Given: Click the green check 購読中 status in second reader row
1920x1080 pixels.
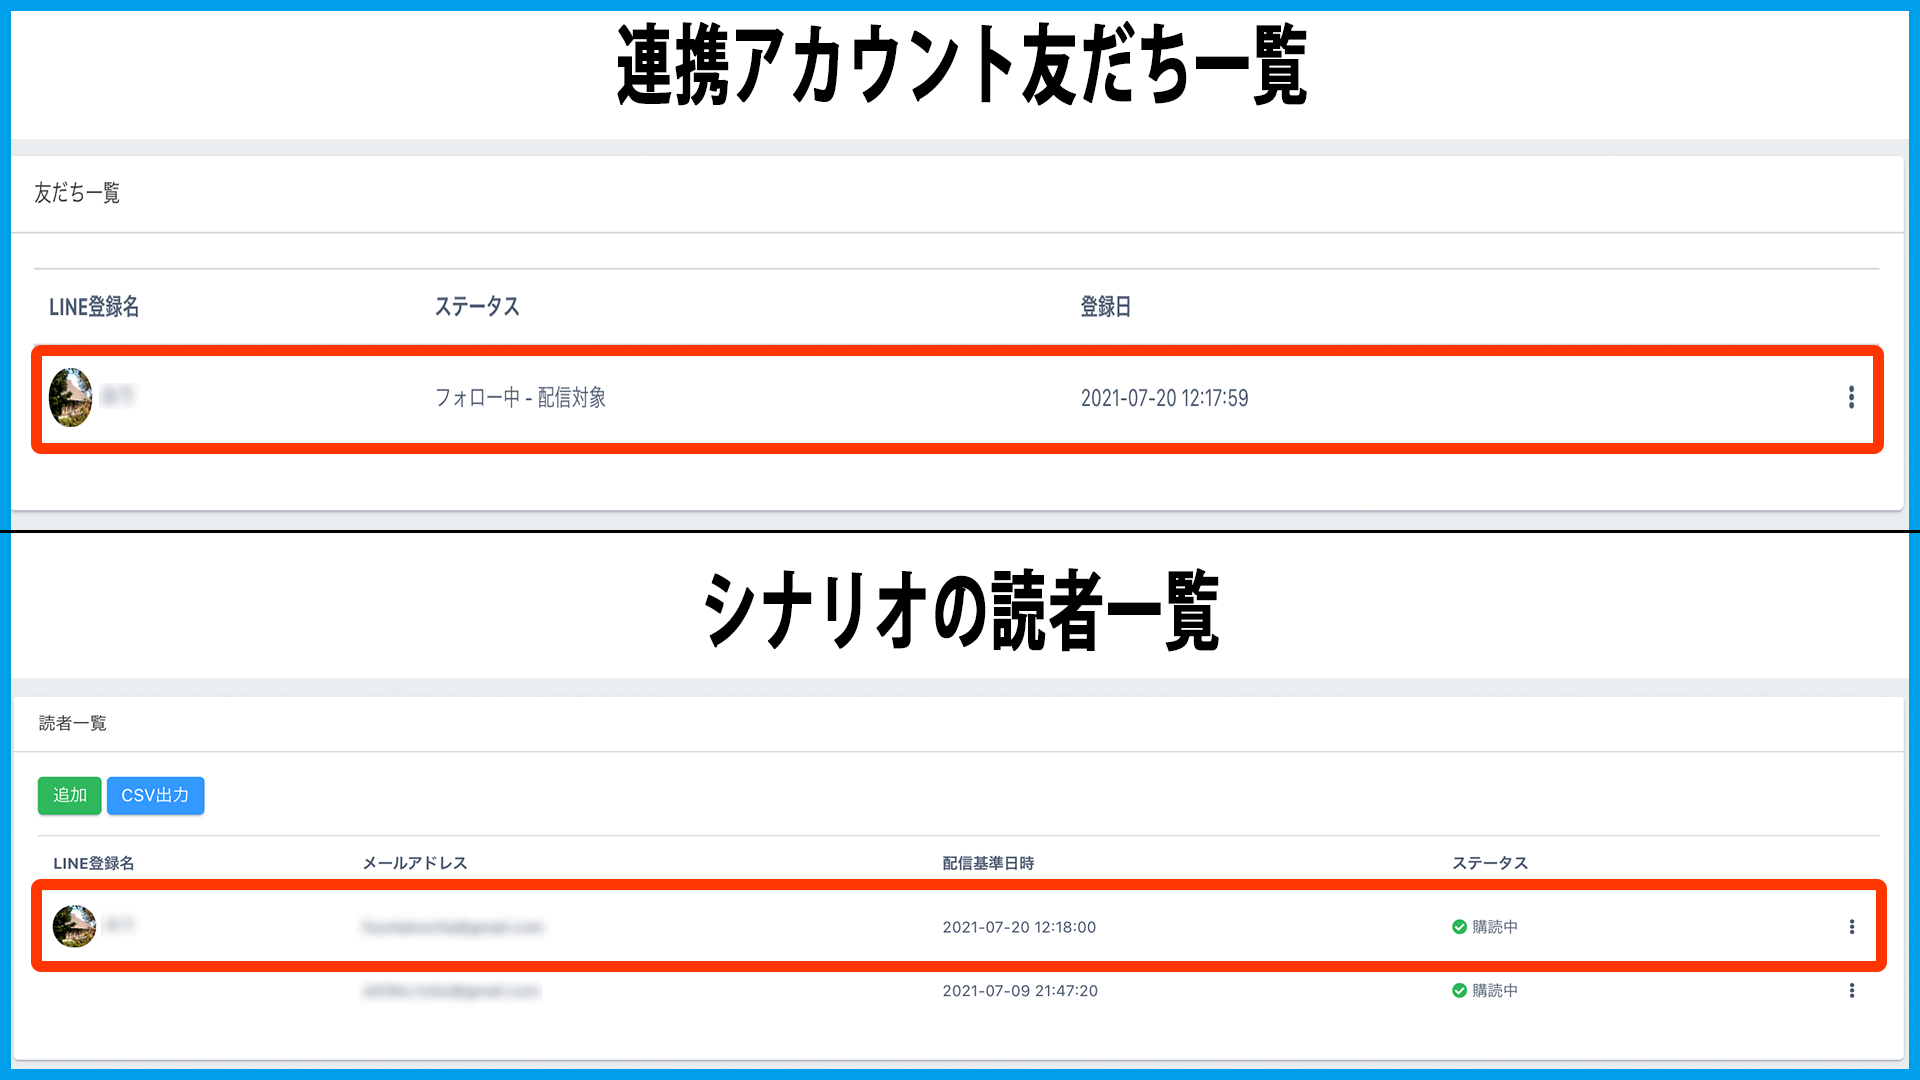Looking at the screenshot, I should [1485, 990].
